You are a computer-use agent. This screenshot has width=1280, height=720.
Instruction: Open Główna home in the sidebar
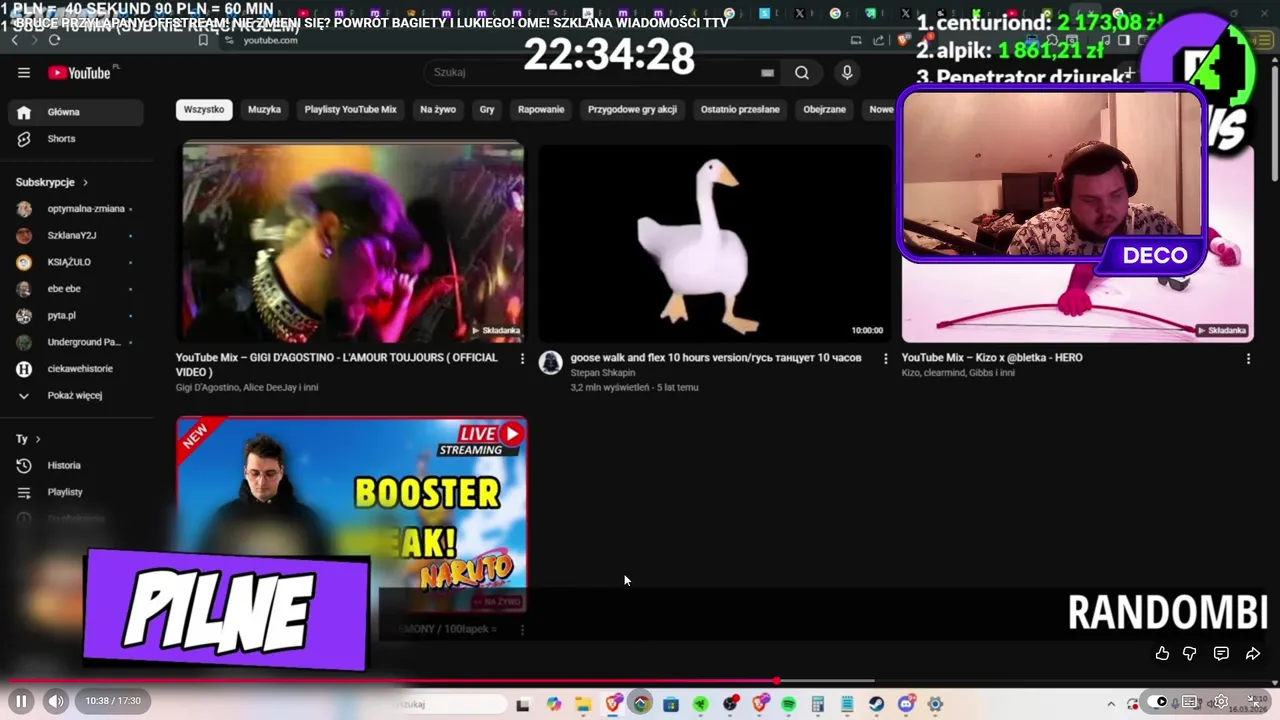(76, 112)
